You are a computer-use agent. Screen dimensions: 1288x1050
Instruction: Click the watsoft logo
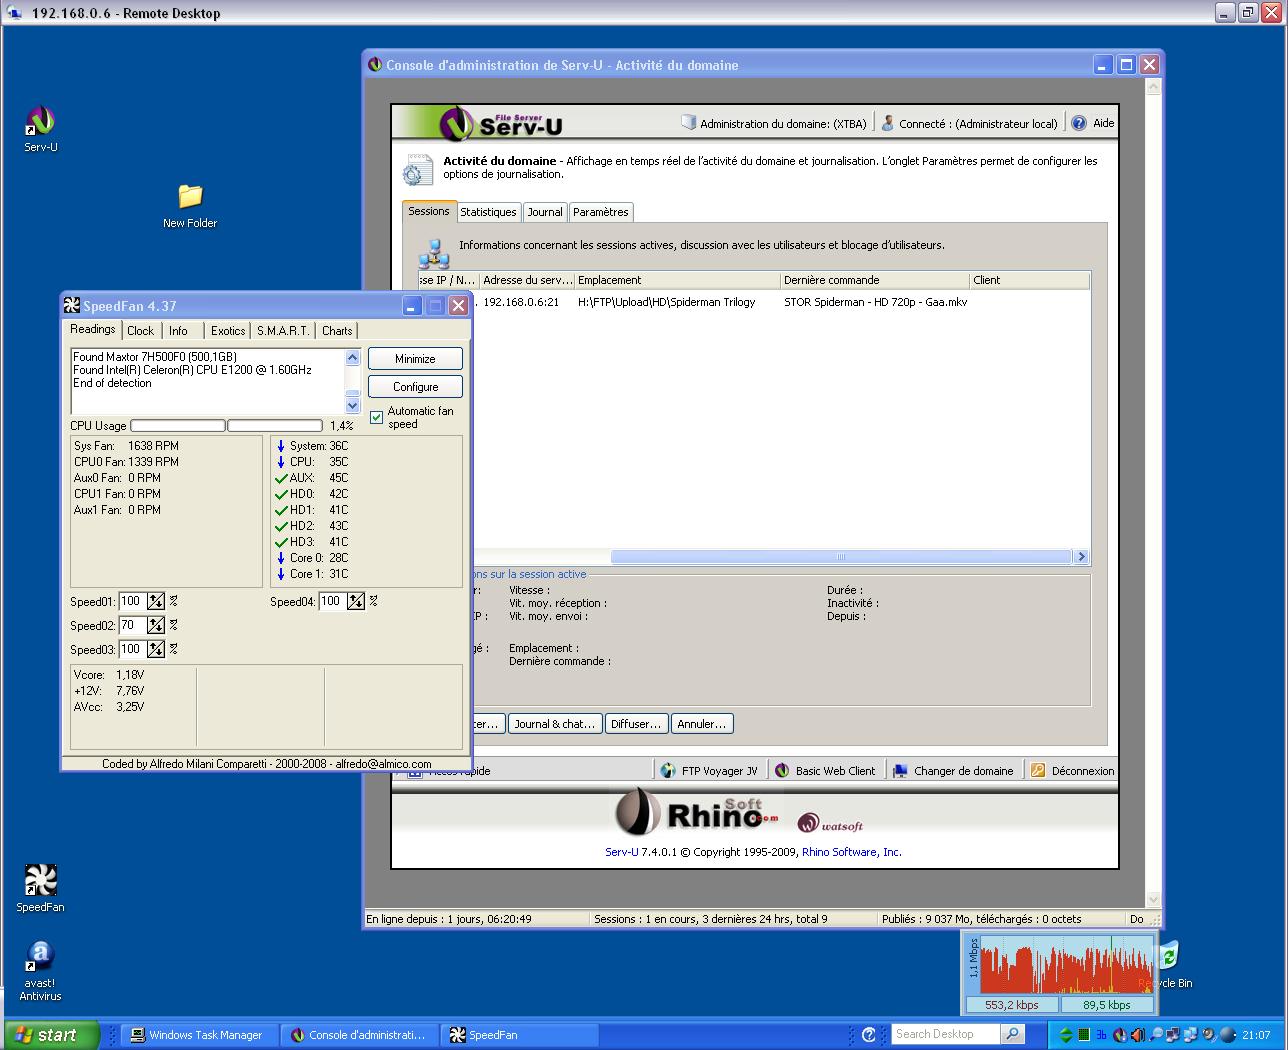pos(829,823)
